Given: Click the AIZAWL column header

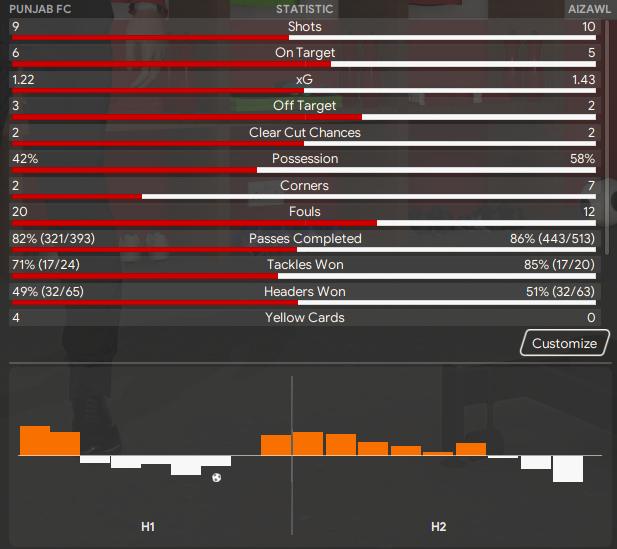Looking at the screenshot, I should [589, 9].
